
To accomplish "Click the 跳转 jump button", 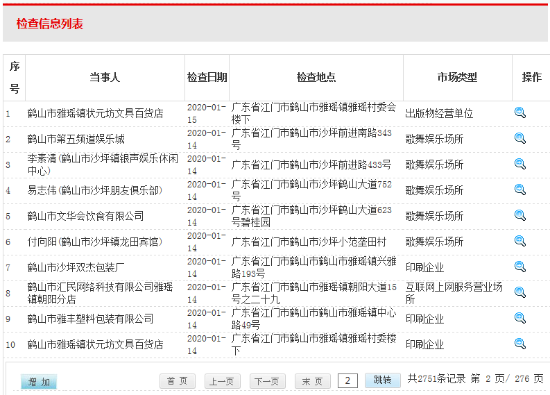I will click(x=382, y=380).
